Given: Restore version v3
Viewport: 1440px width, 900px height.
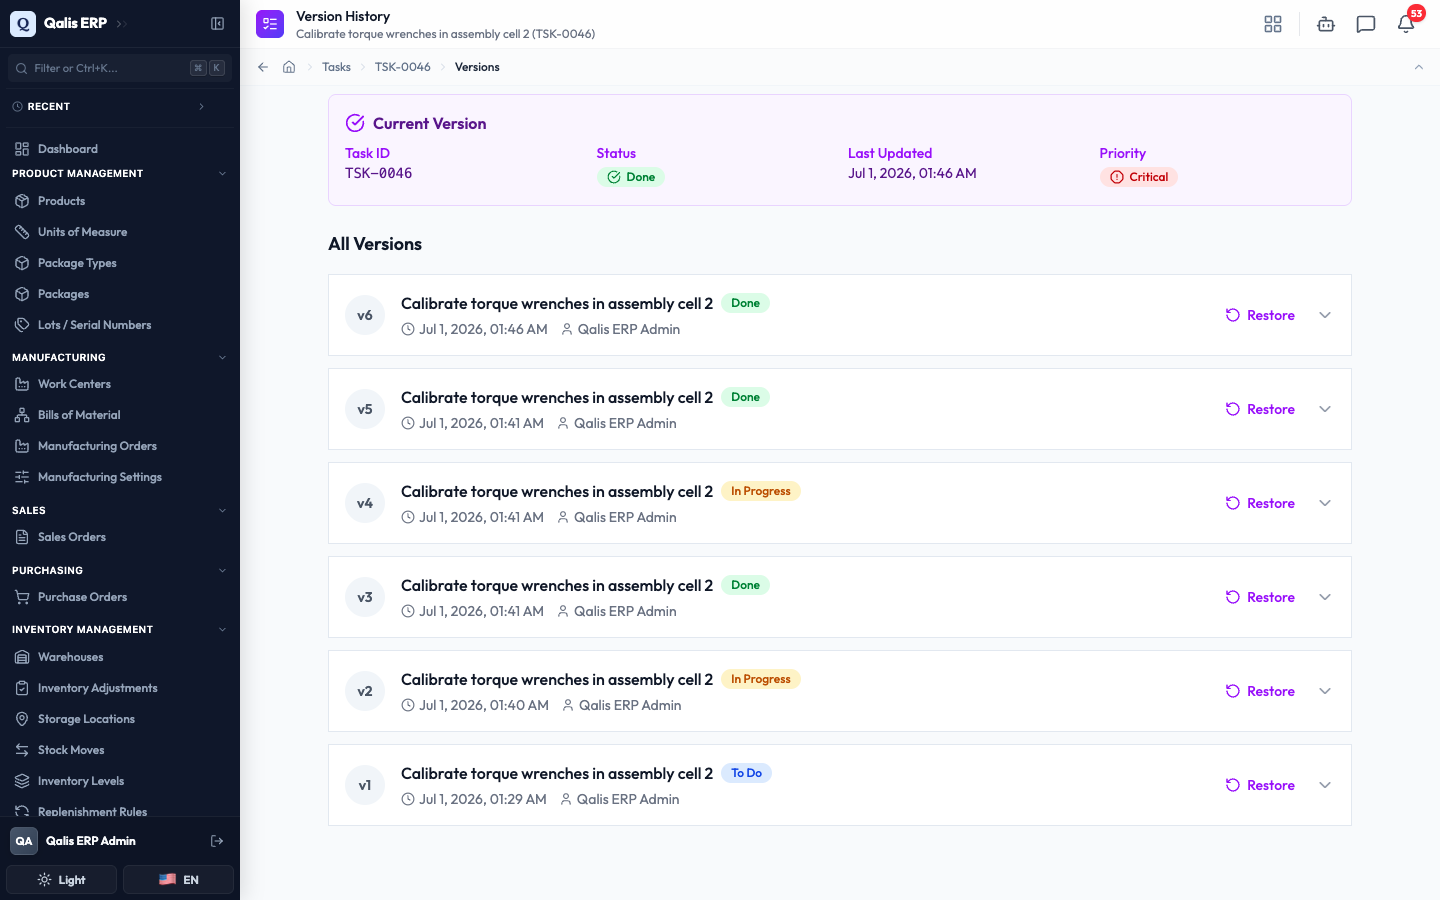Looking at the screenshot, I should (1260, 597).
